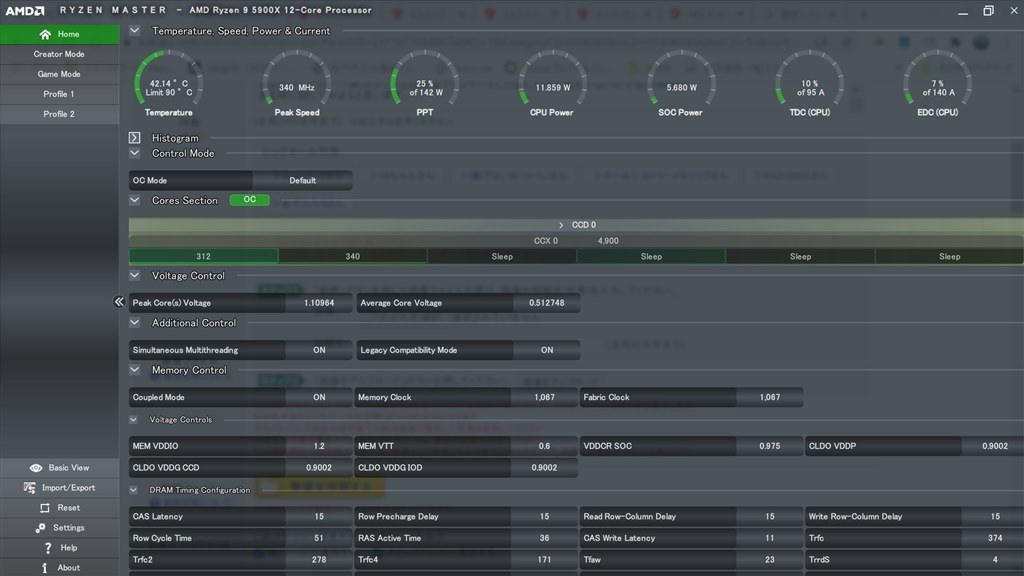1024x576 pixels.
Task: Select the Game Mode tab
Action: tap(59, 74)
